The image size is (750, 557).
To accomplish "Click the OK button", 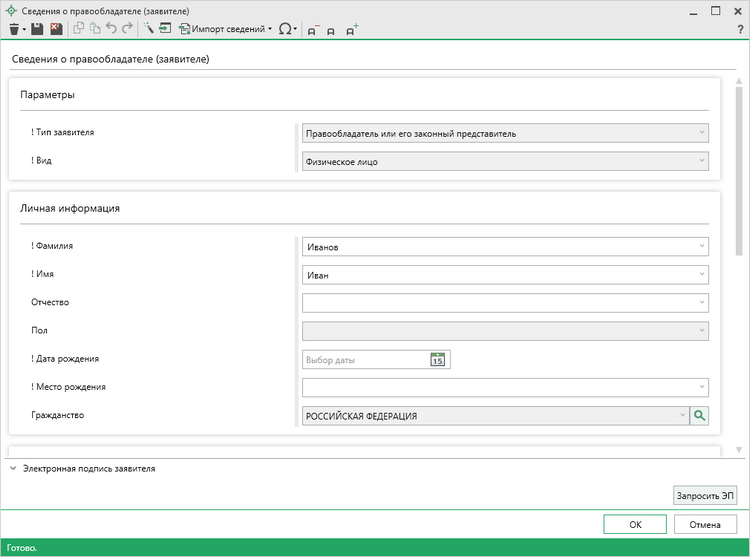I will 635,524.
